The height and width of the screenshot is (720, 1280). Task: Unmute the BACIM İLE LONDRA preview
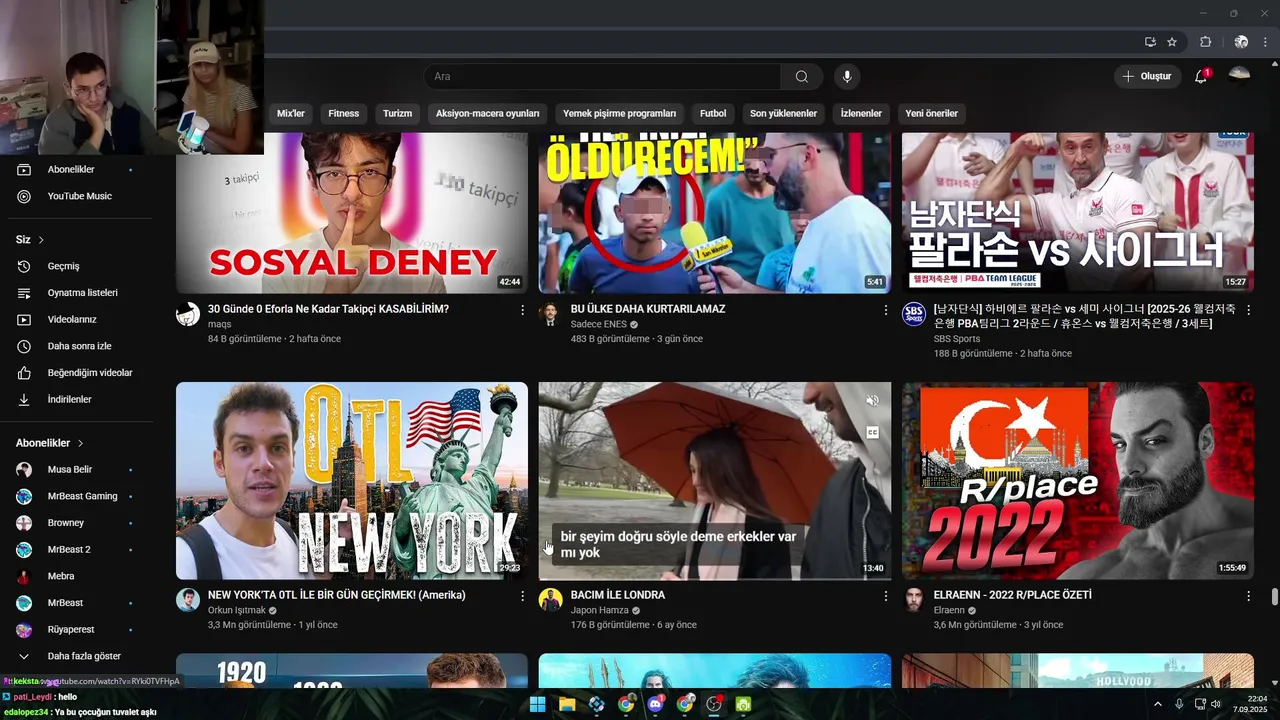(x=872, y=401)
